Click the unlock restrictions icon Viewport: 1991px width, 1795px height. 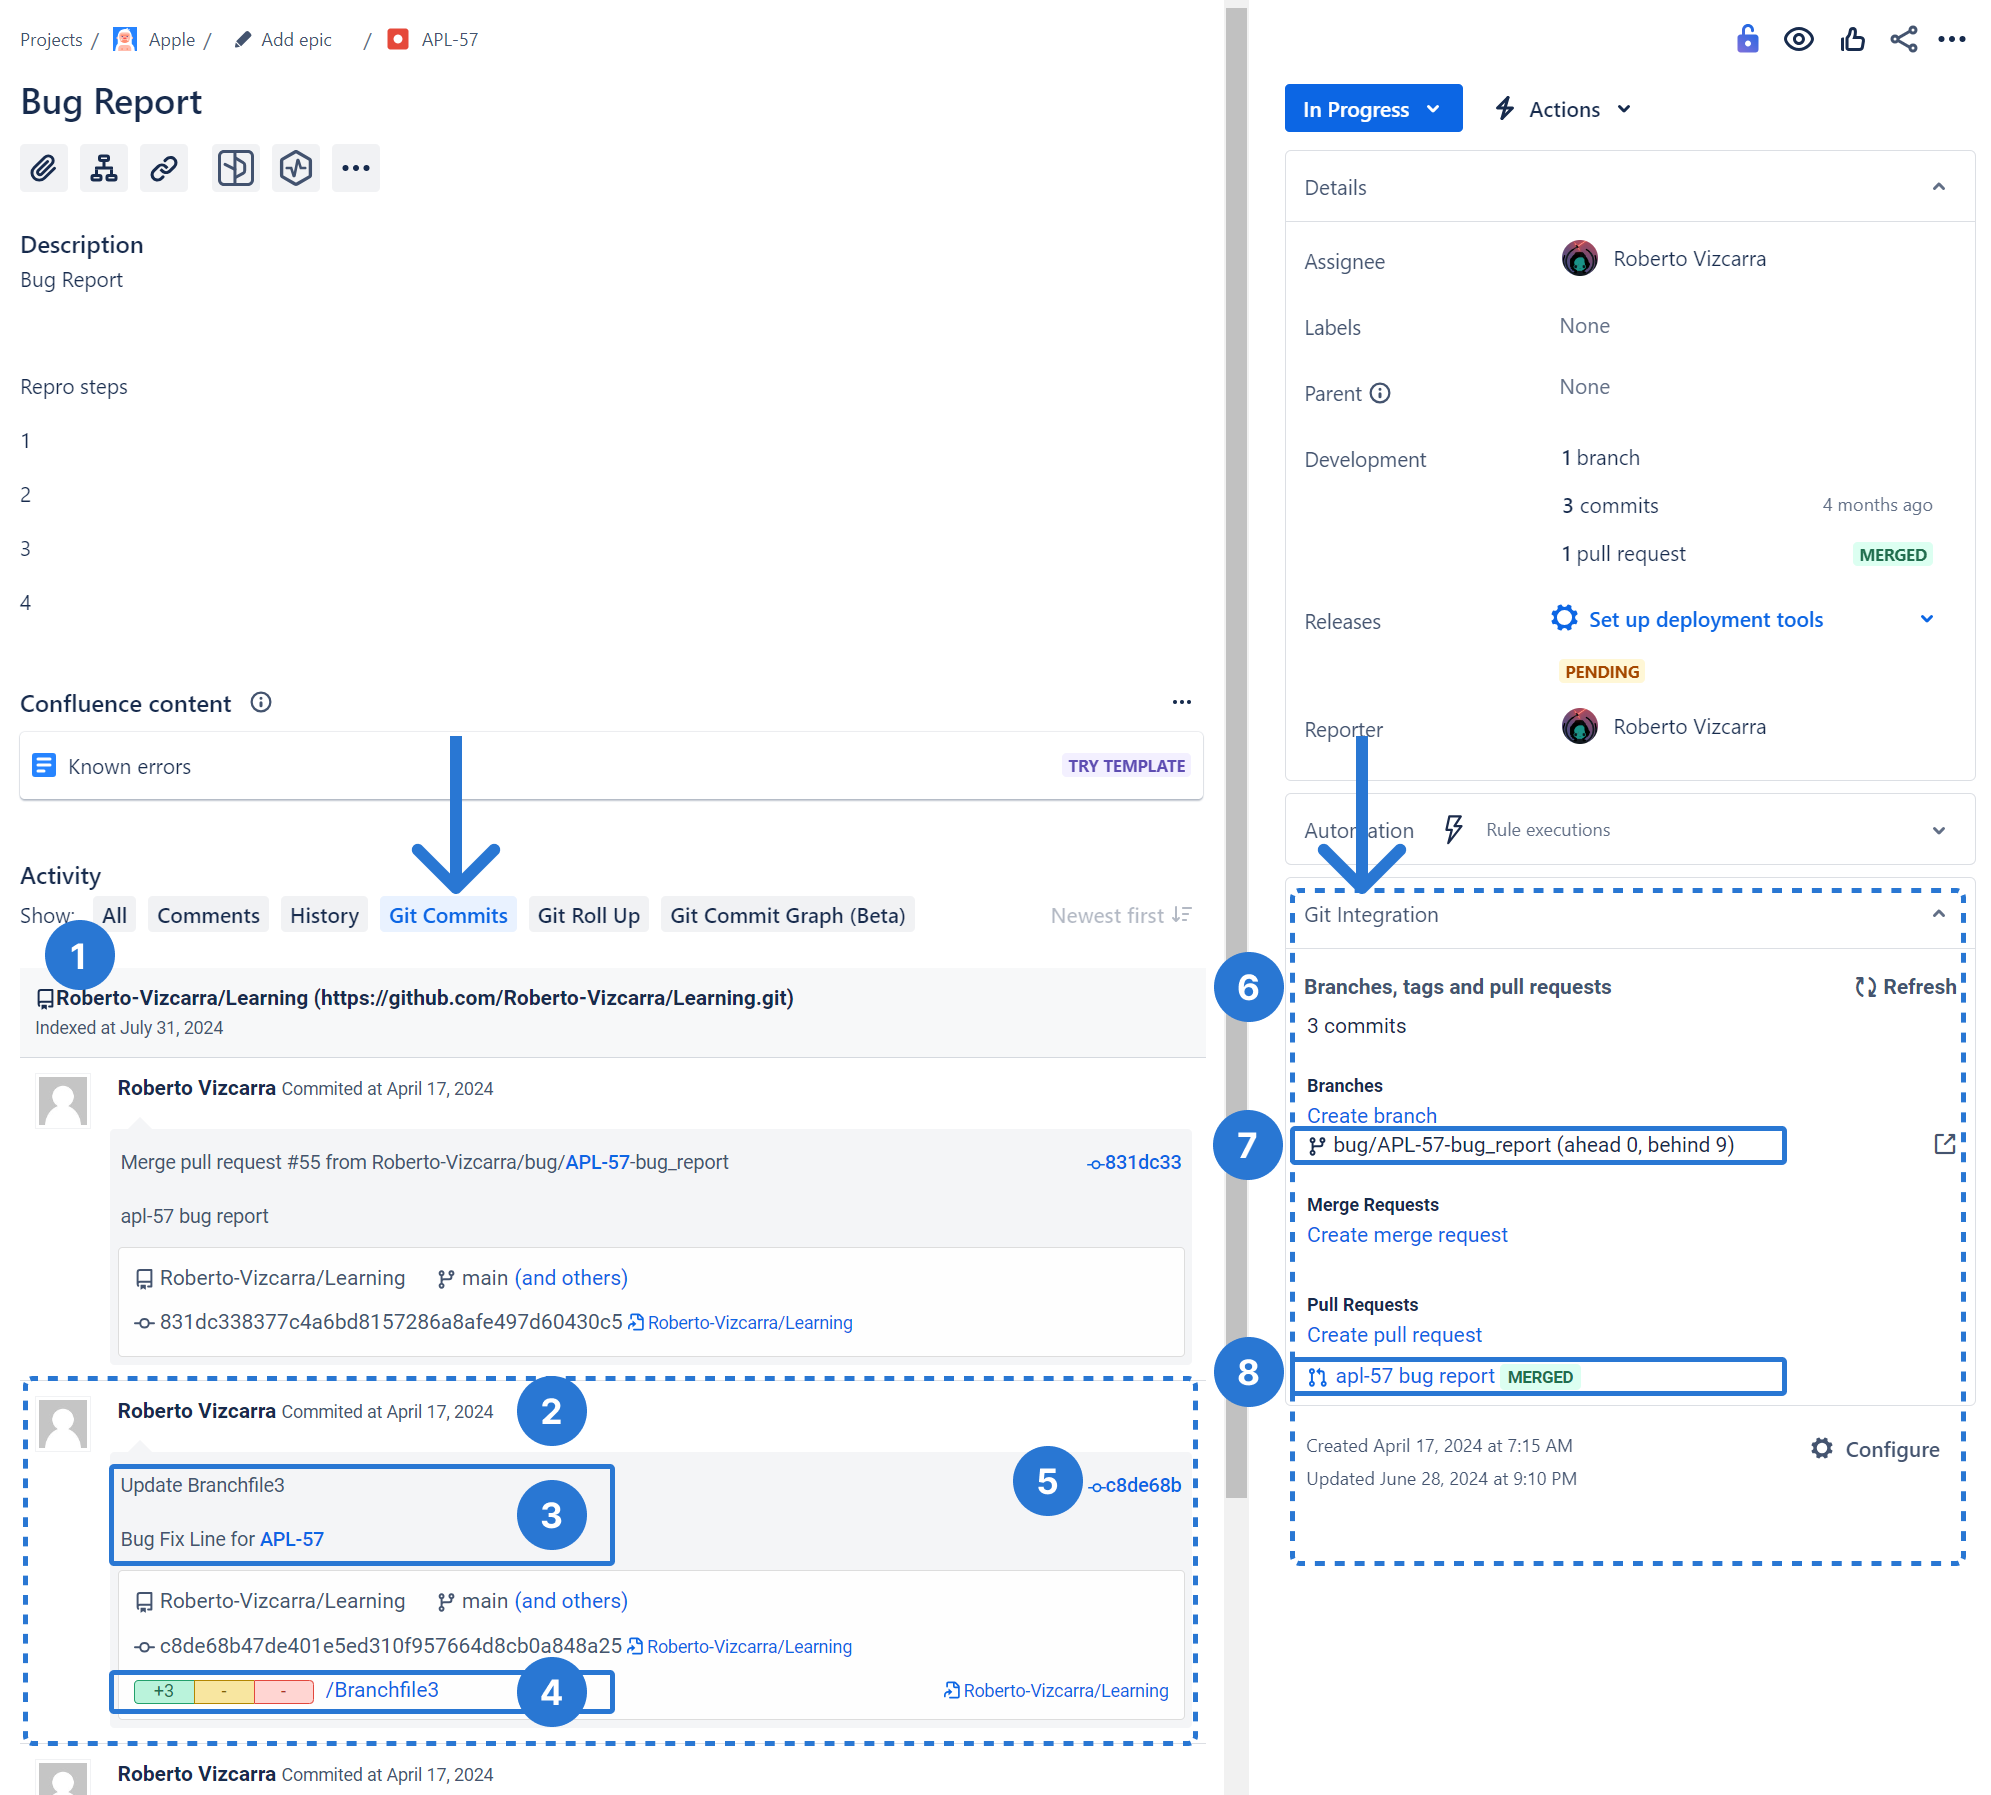(1747, 39)
